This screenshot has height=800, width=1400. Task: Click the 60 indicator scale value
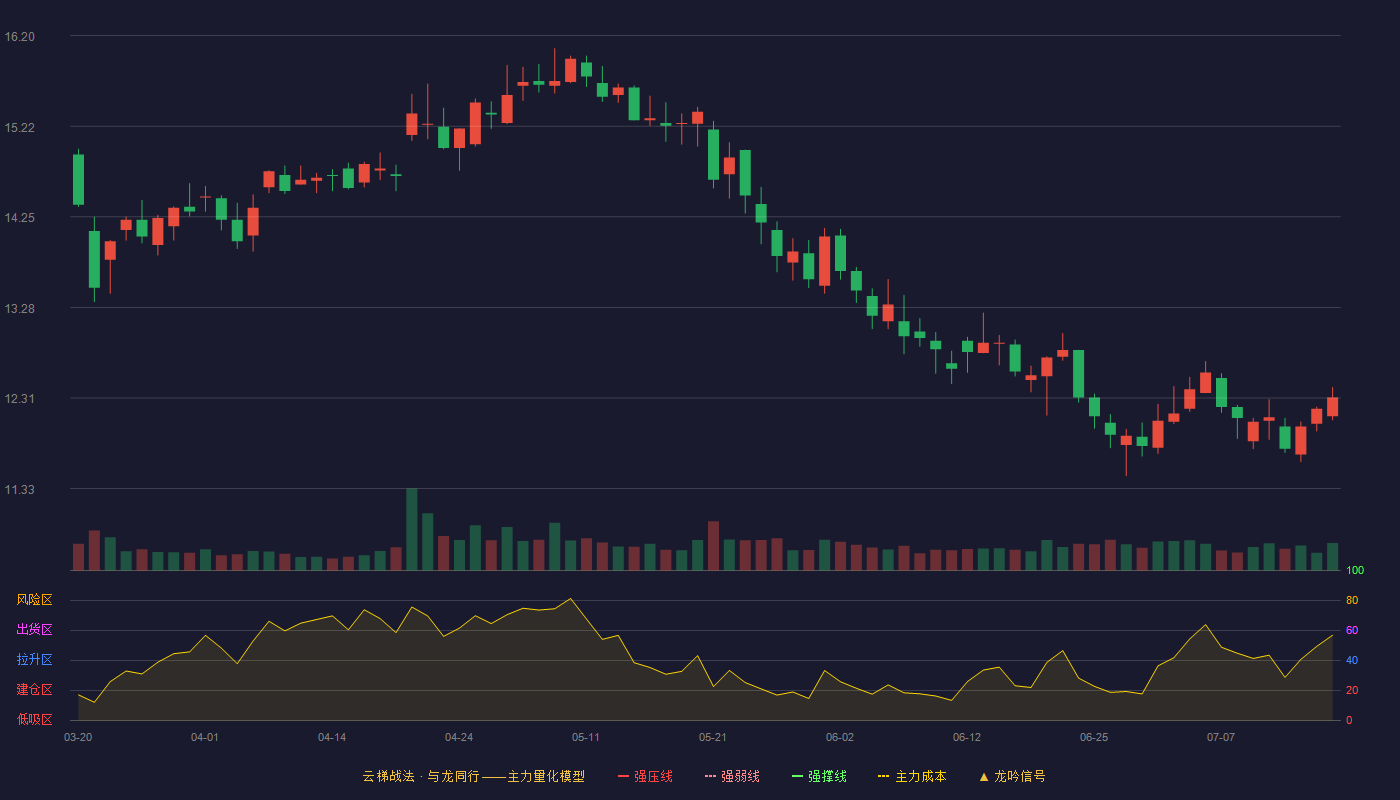[1352, 630]
